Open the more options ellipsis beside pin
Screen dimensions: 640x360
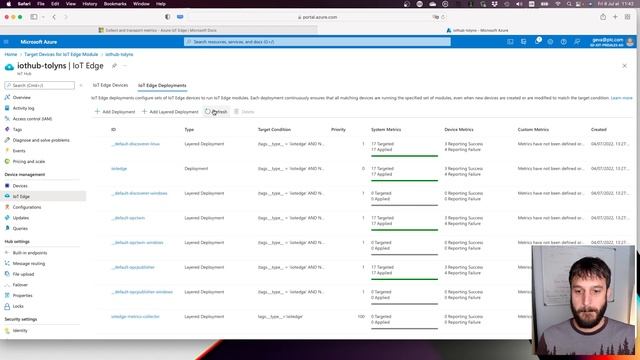click(125, 66)
